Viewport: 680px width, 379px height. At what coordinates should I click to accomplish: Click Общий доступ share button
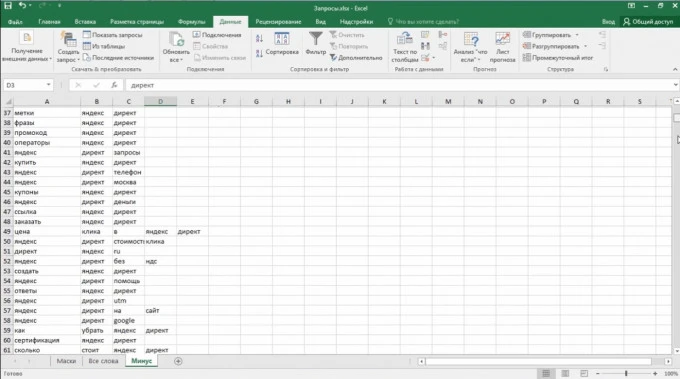click(x=648, y=21)
